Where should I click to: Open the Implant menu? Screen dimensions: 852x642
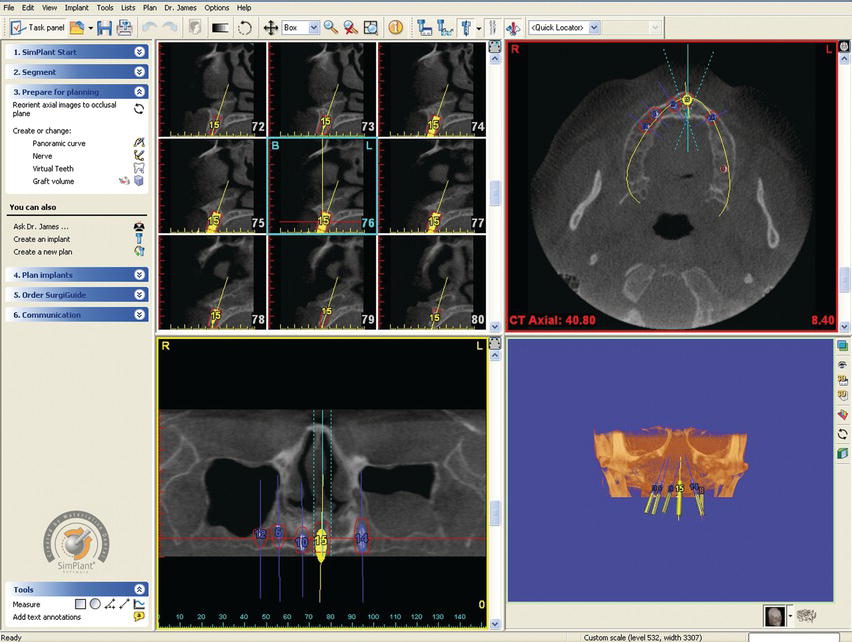[76, 7]
